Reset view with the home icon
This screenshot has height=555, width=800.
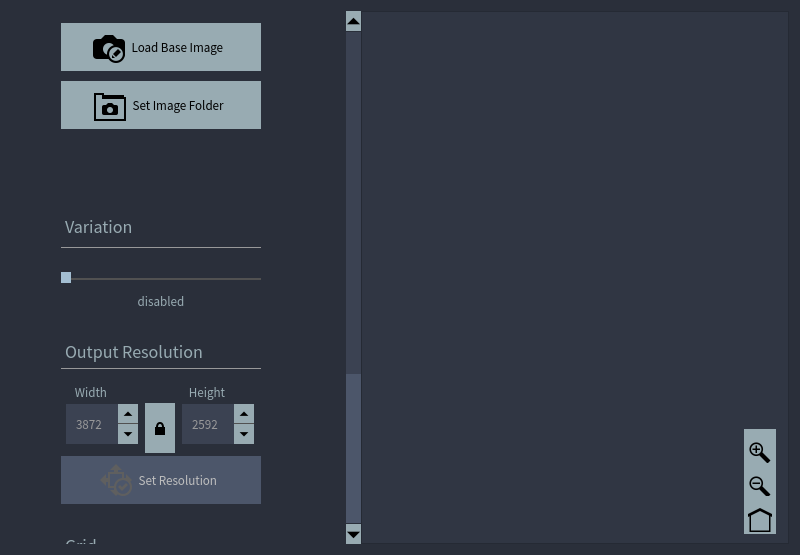point(760,520)
